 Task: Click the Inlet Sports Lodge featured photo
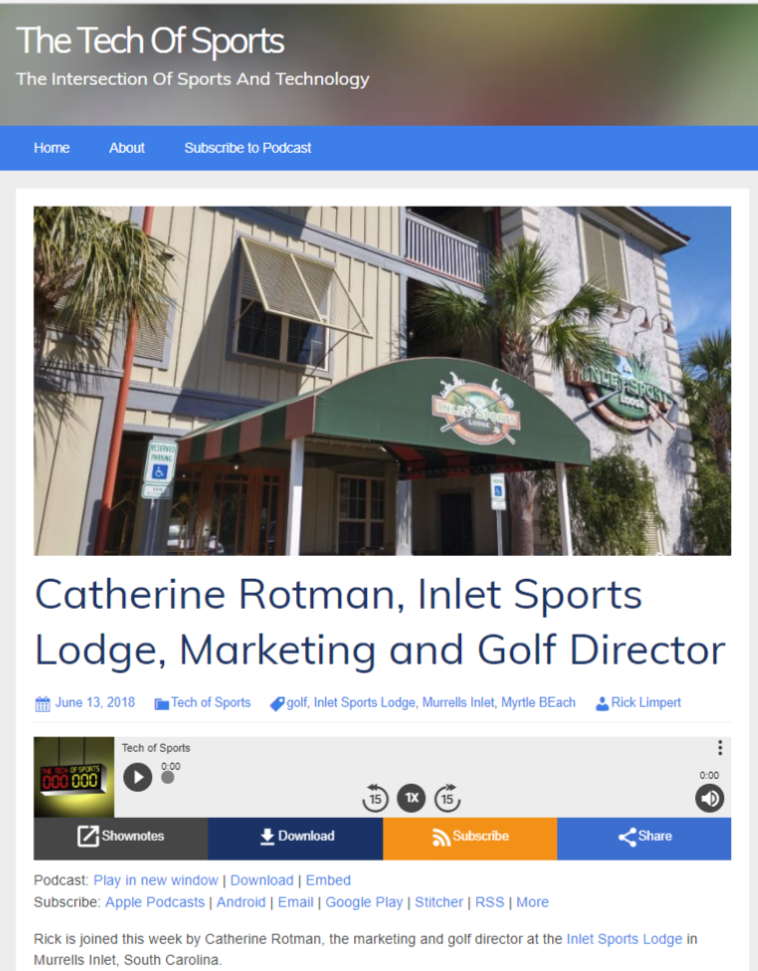(x=382, y=381)
